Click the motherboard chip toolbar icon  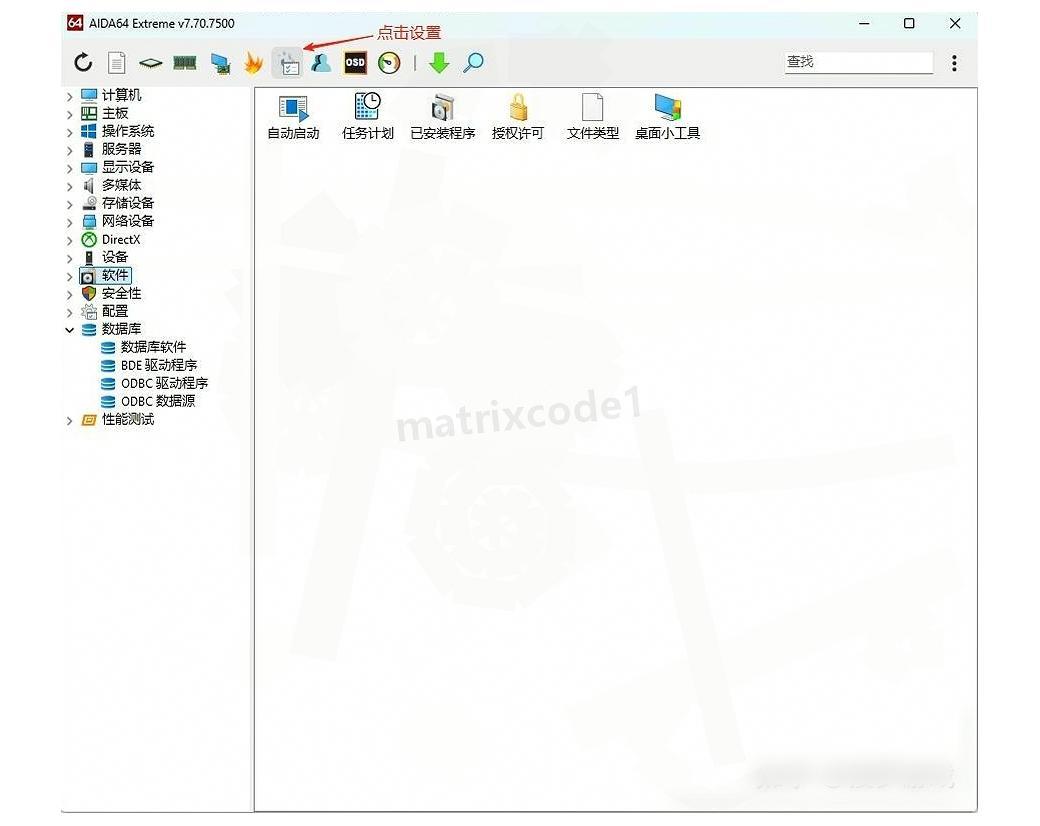(x=151, y=63)
